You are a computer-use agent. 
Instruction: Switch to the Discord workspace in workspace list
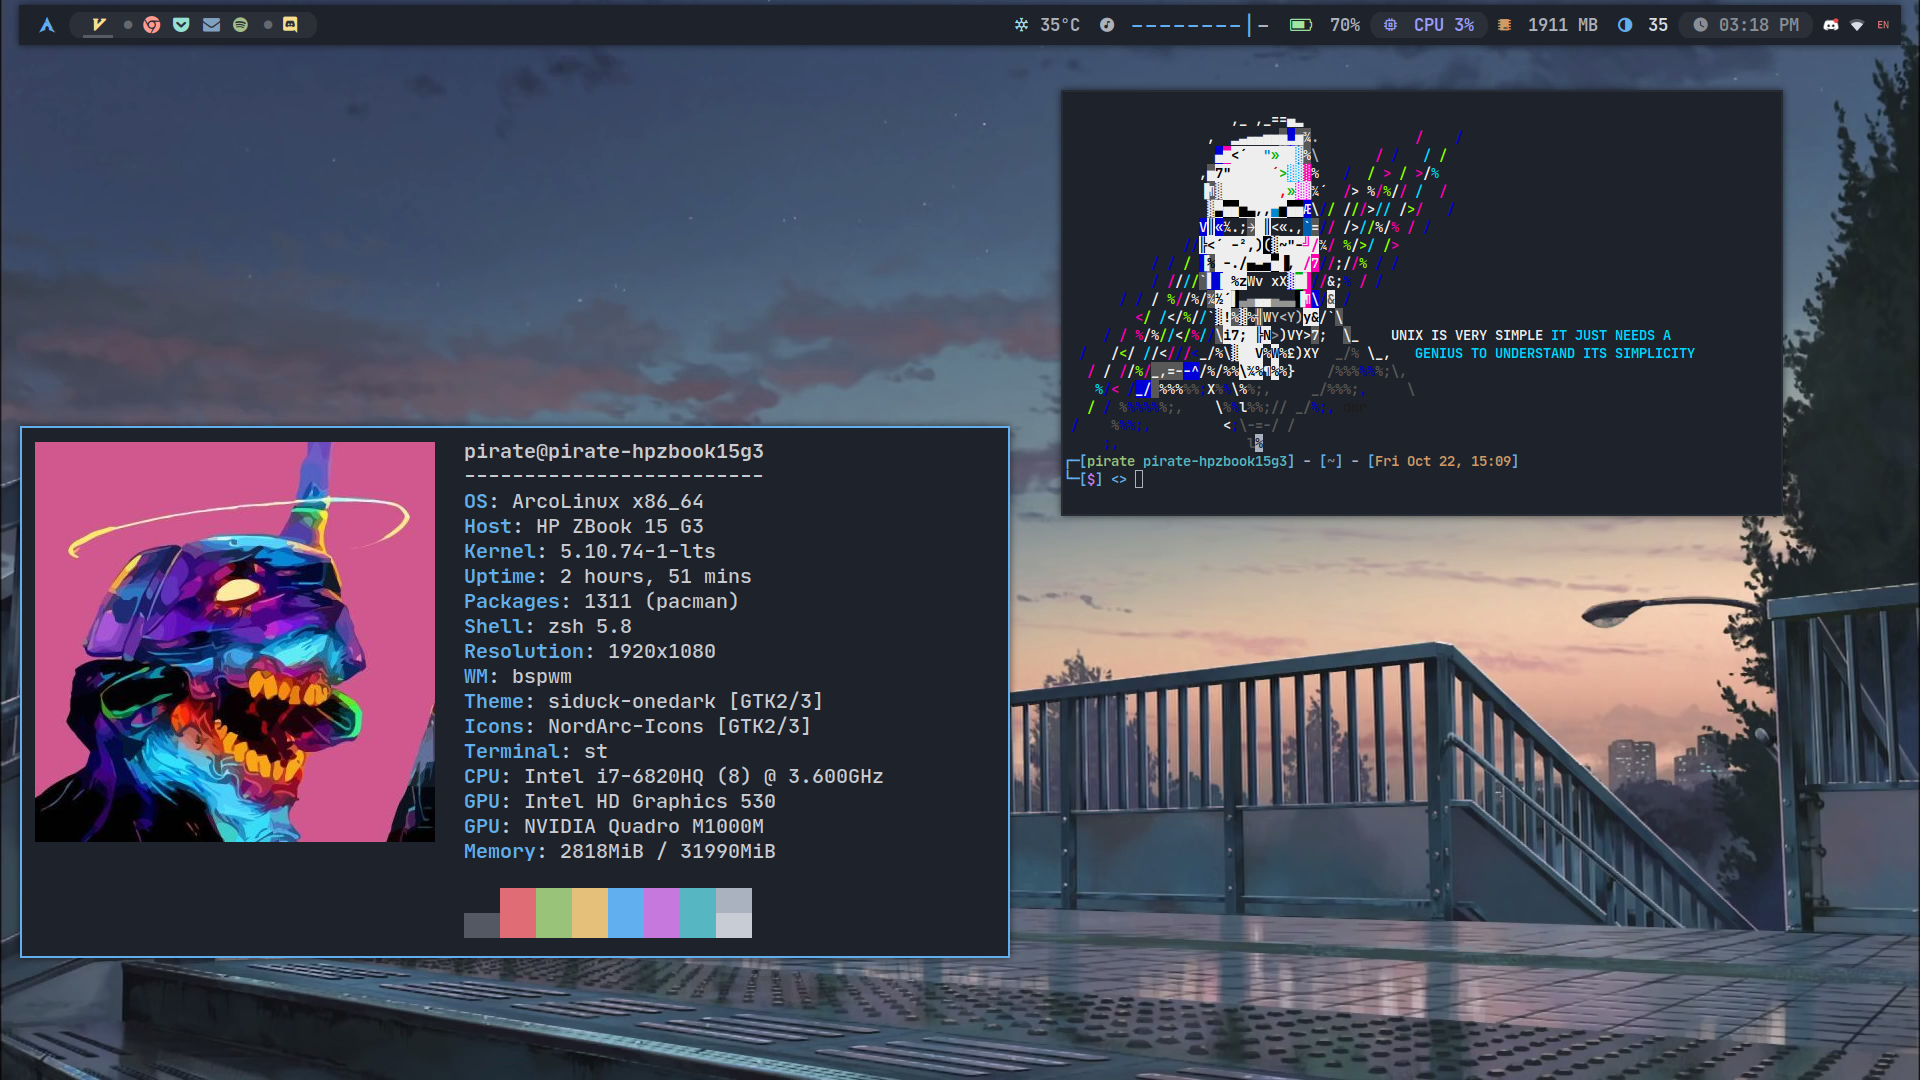[x=290, y=25]
